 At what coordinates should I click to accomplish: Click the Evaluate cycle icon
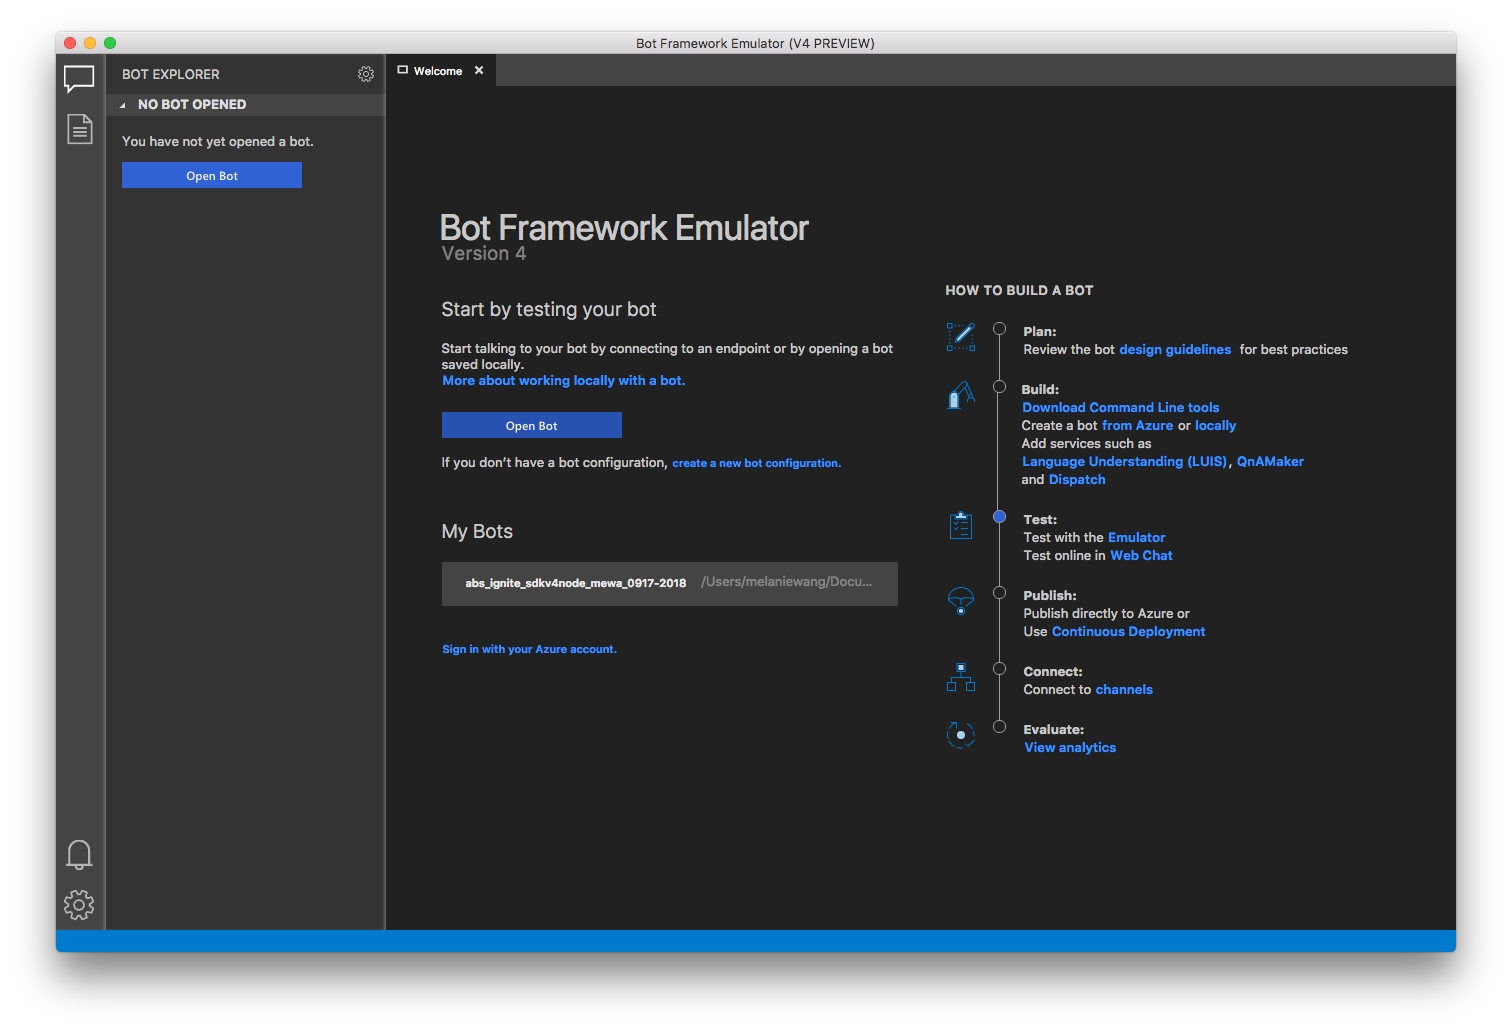tap(960, 734)
